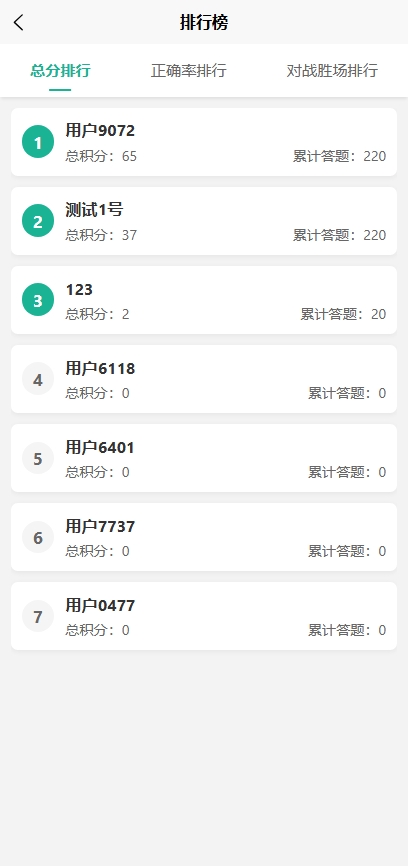Switch to the 正确率排行 tab
Viewport: 408px width, 866px height.
pos(189,71)
